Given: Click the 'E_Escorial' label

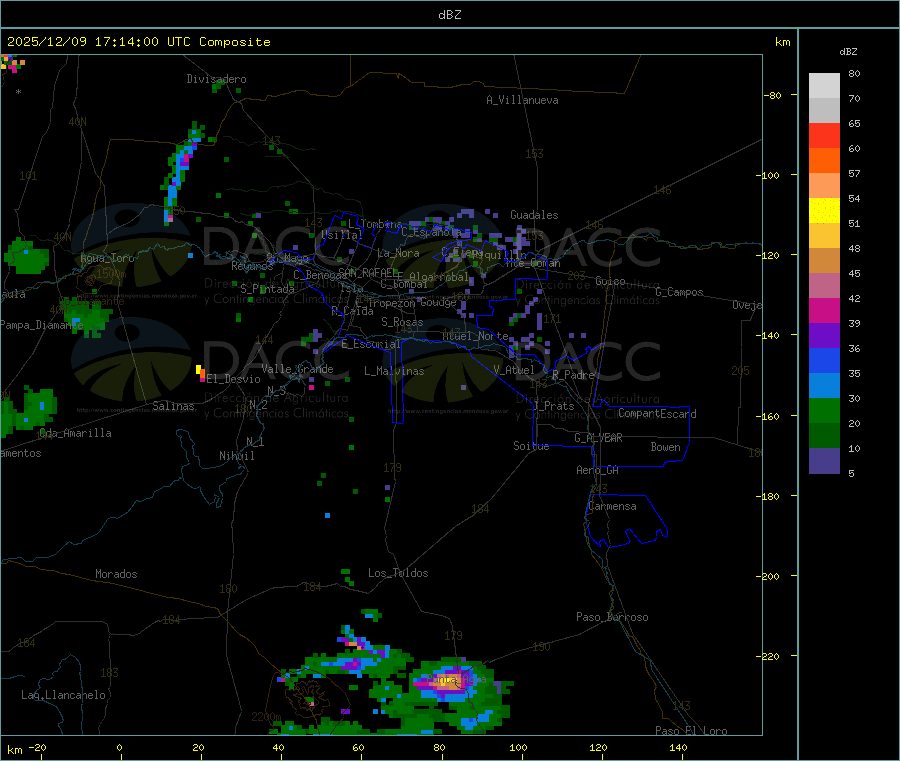Looking at the screenshot, I should pyautogui.click(x=371, y=344).
